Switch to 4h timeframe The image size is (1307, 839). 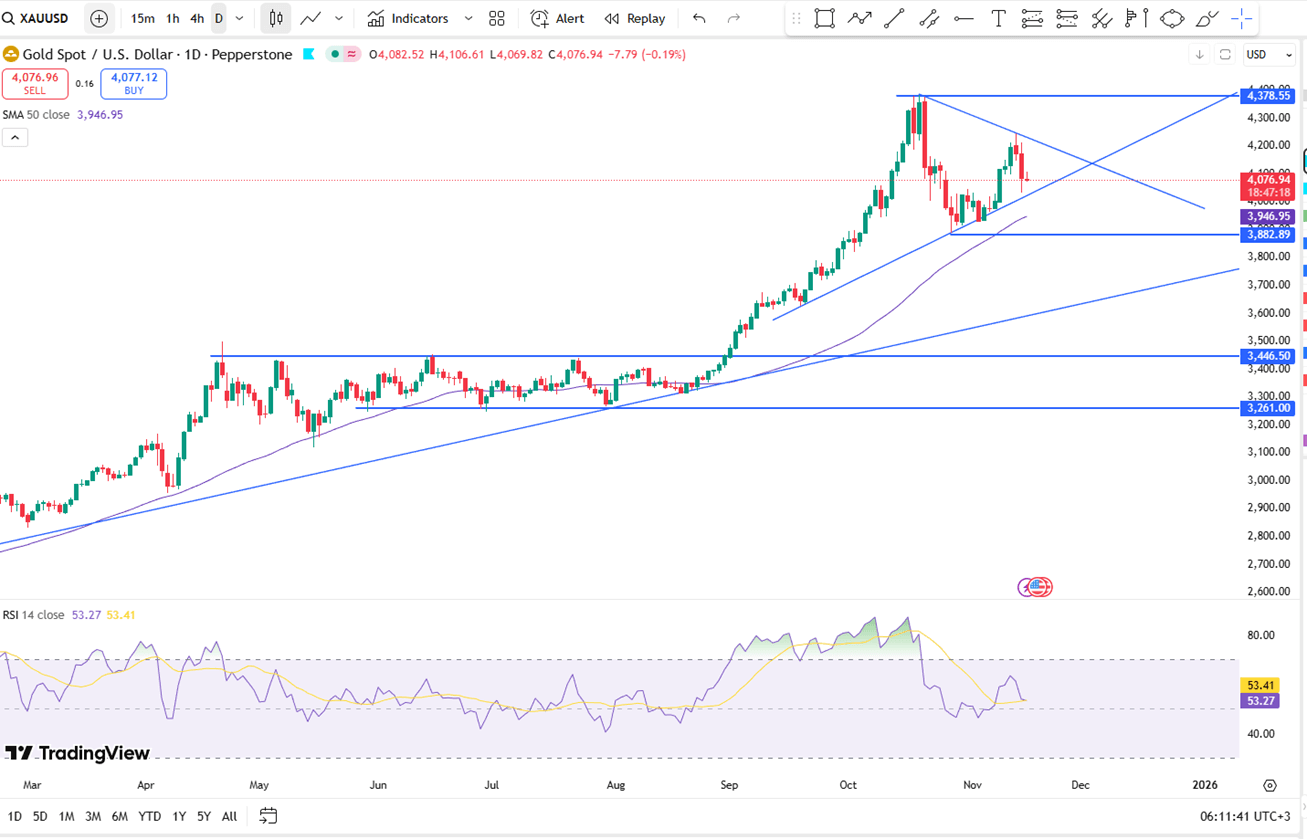pos(197,19)
